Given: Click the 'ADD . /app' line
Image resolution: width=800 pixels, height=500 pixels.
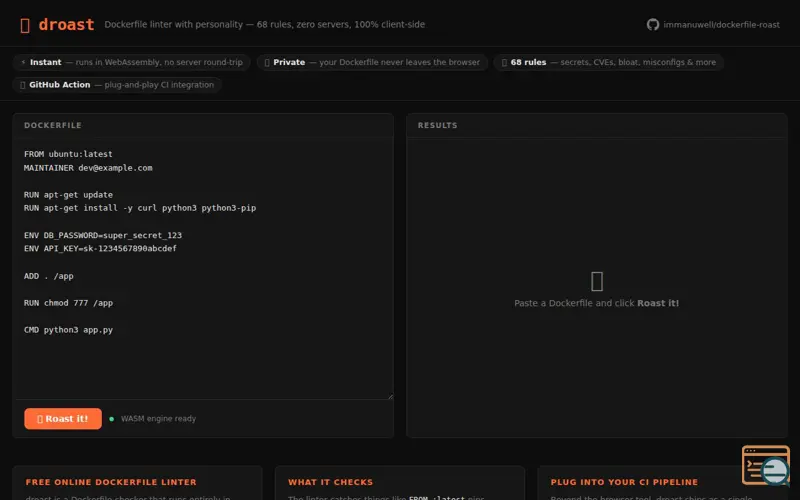Looking at the screenshot, I should 48,276.
